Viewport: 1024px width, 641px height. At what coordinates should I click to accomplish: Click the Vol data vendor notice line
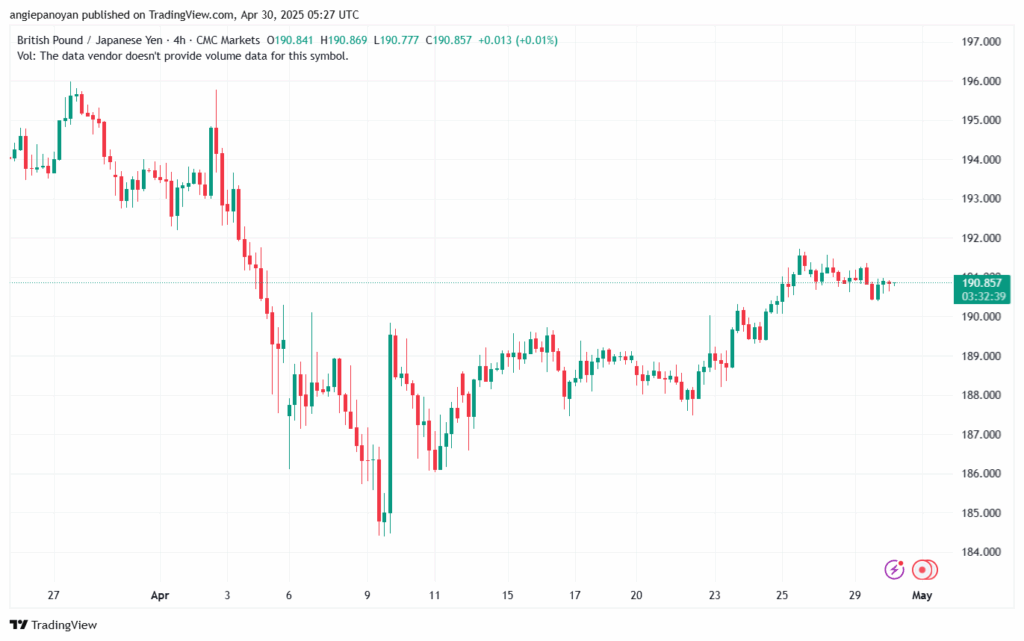pyautogui.click(x=183, y=56)
